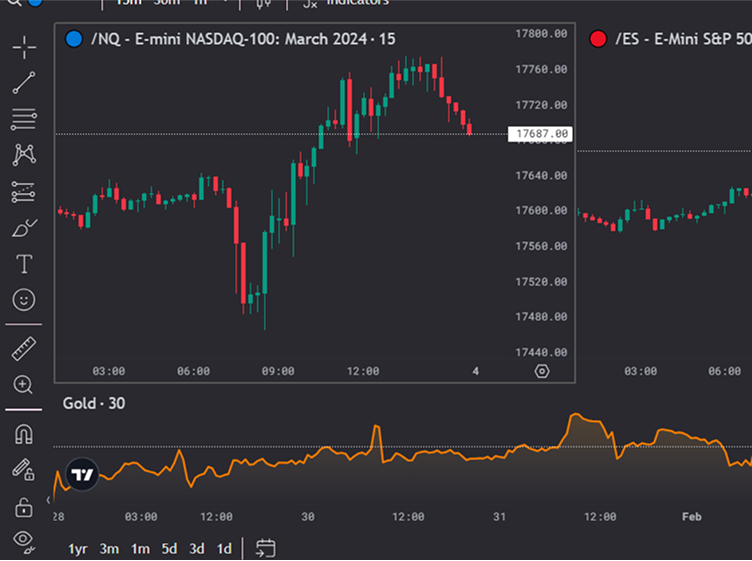752x561 pixels.
Task: Set the date range to 3d
Action: click(x=197, y=549)
